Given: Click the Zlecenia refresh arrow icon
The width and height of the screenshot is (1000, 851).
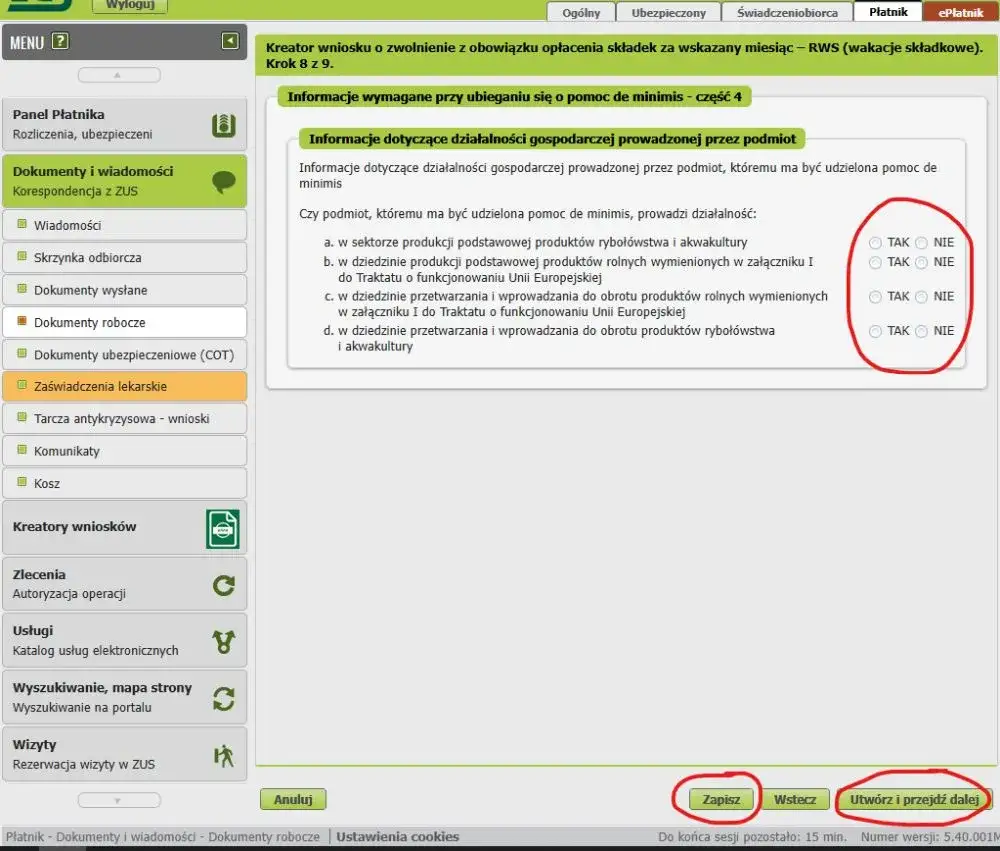Looking at the screenshot, I should click(224, 585).
